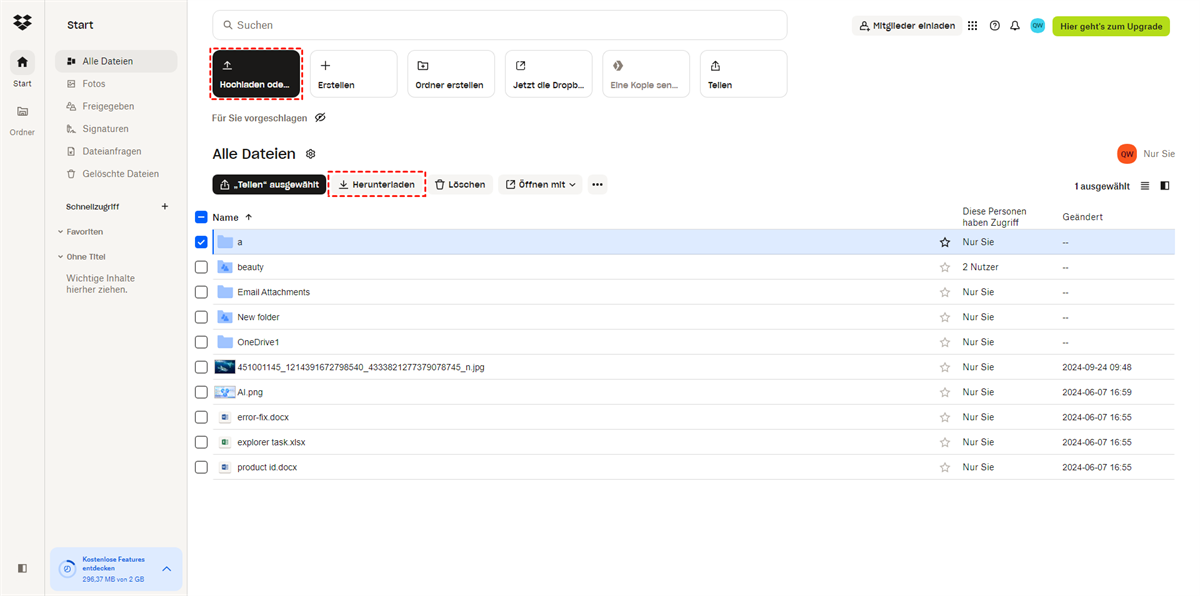The height and width of the screenshot is (596, 1200).
Task: Check the beauty folder checkbox
Action: (201, 267)
